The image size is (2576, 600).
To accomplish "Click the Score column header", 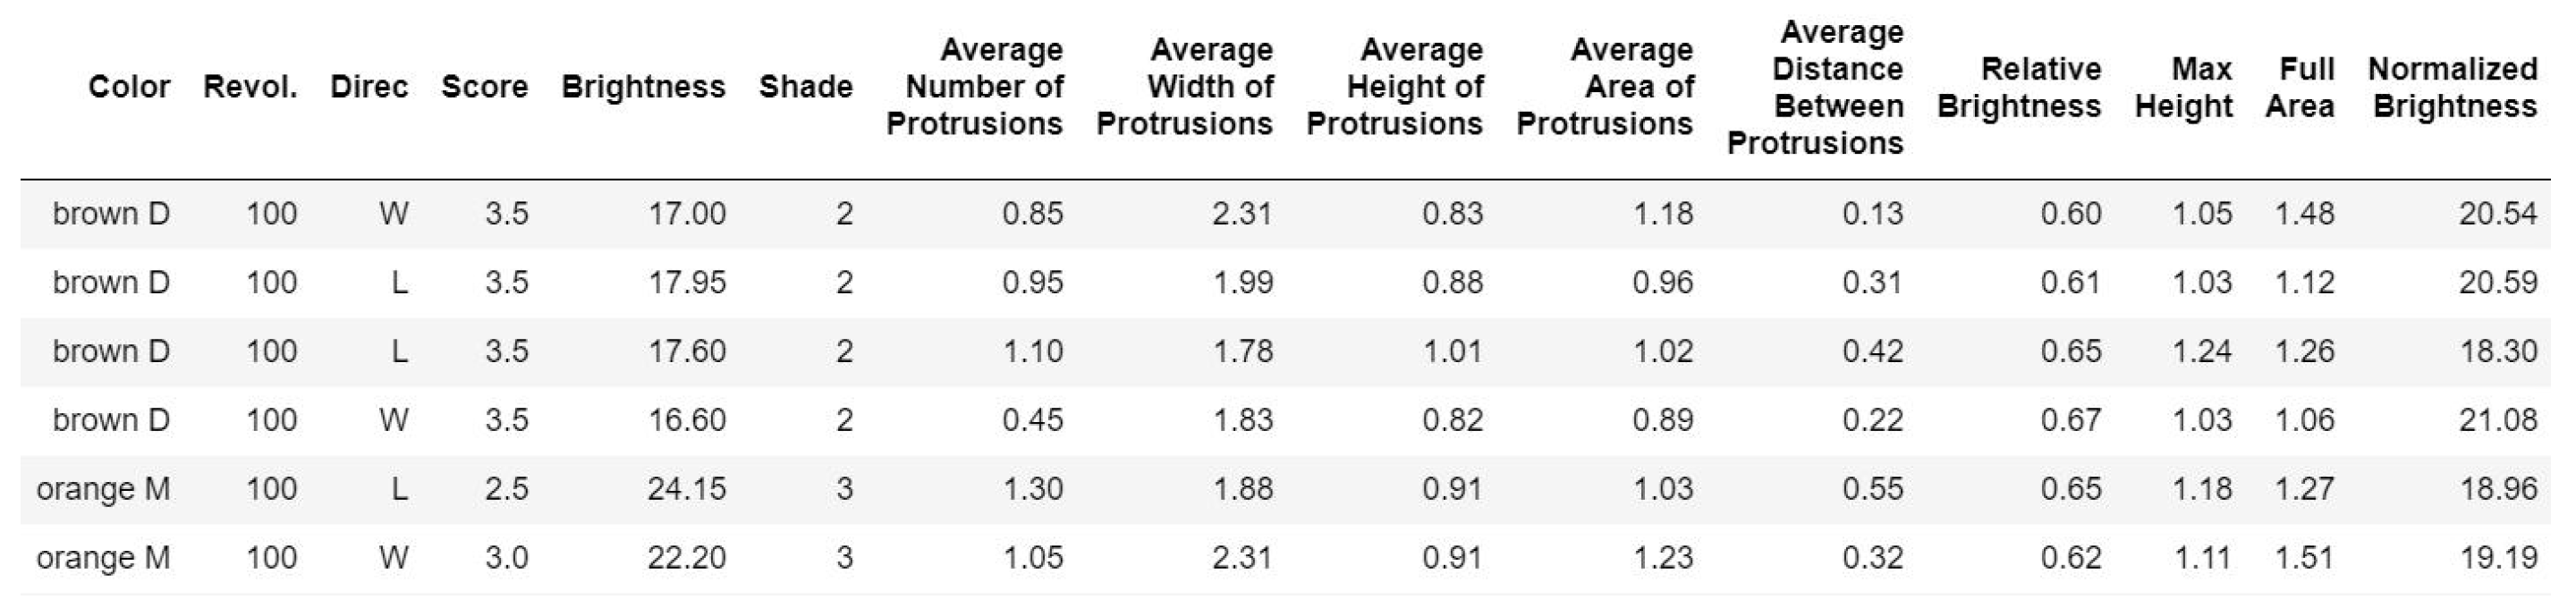I will point(484,87).
